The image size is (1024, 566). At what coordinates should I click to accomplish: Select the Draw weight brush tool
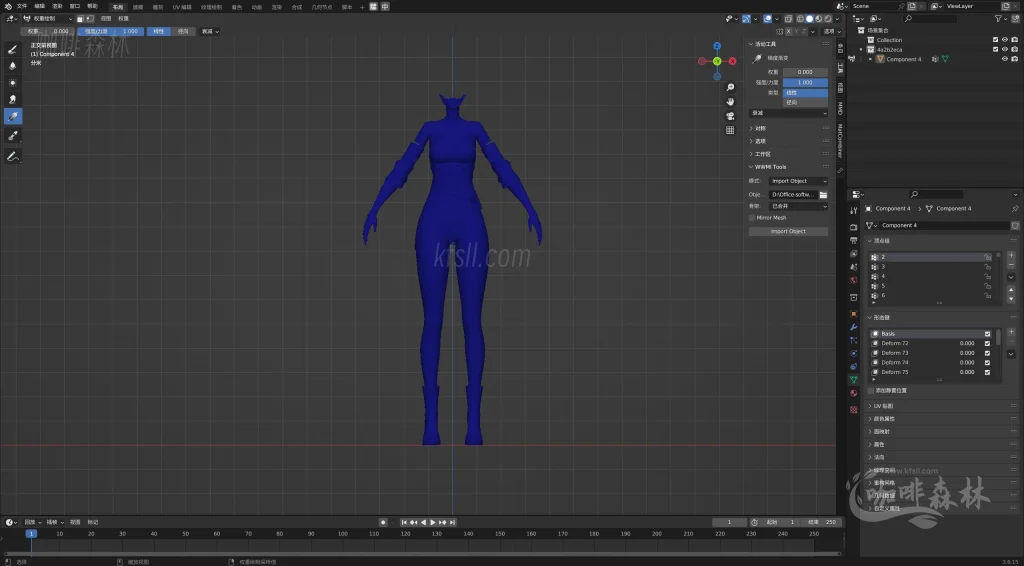[12, 49]
